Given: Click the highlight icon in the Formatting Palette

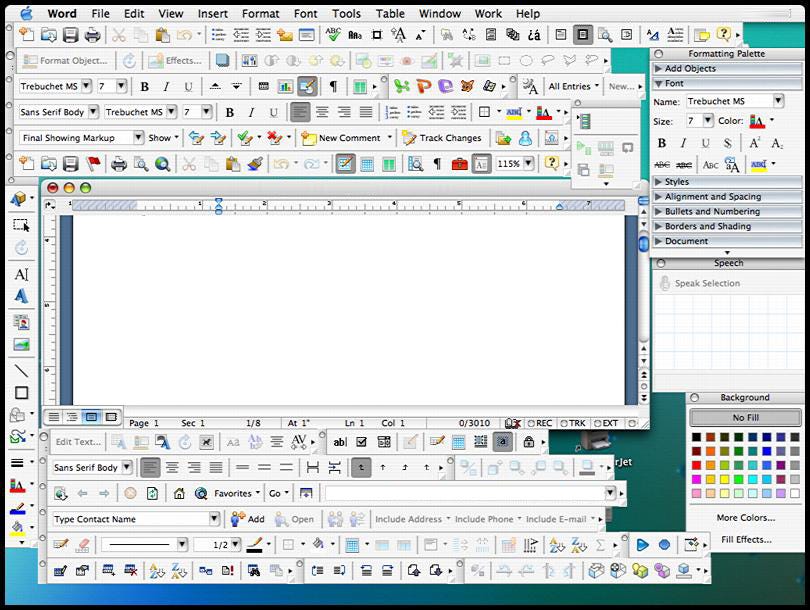Looking at the screenshot, I should (x=759, y=164).
